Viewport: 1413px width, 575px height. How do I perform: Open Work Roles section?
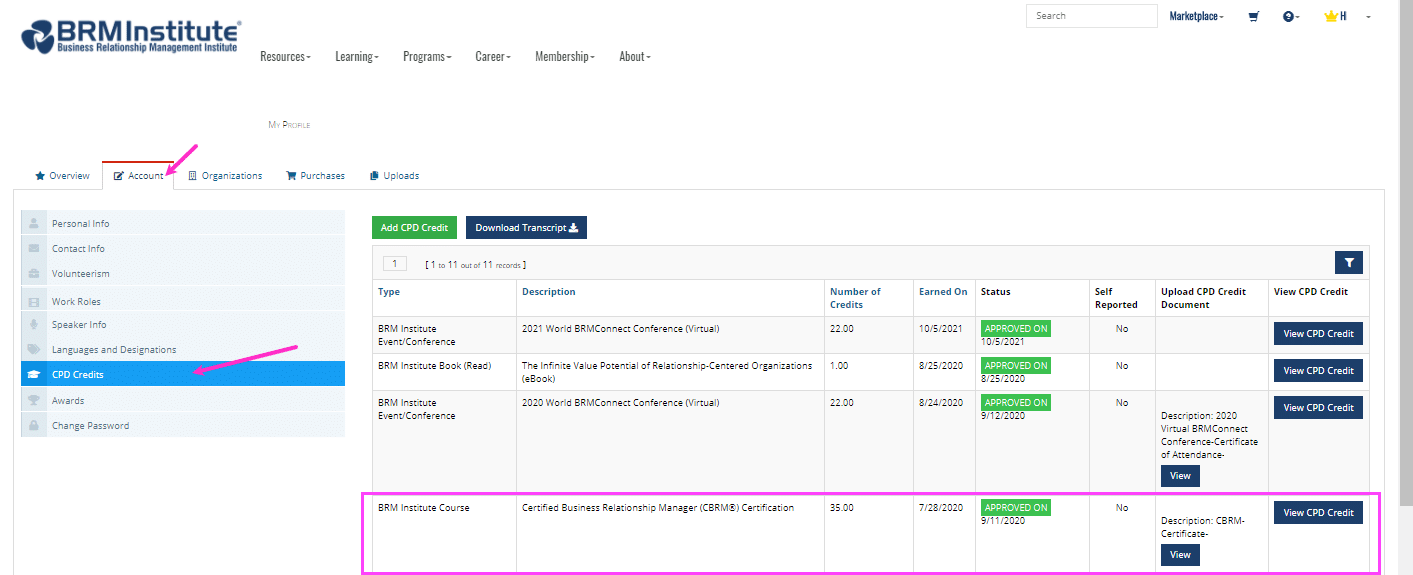[x=183, y=301]
